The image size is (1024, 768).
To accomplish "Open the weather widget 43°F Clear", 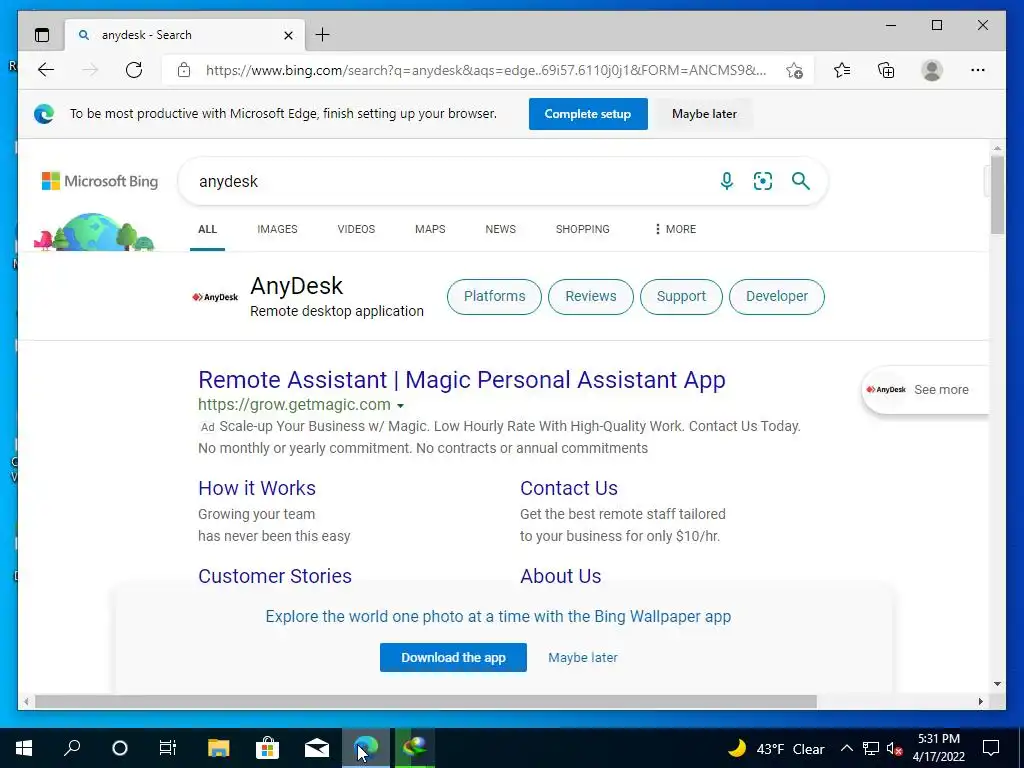I will click(x=776, y=748).
